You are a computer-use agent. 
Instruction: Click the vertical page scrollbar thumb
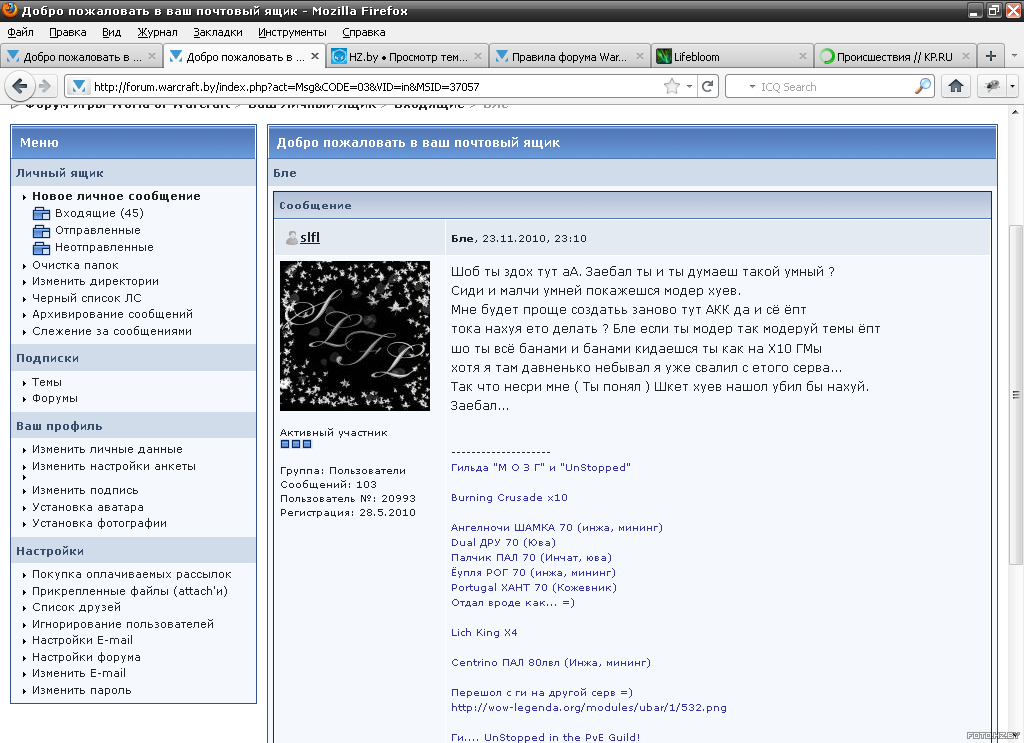1016,390
